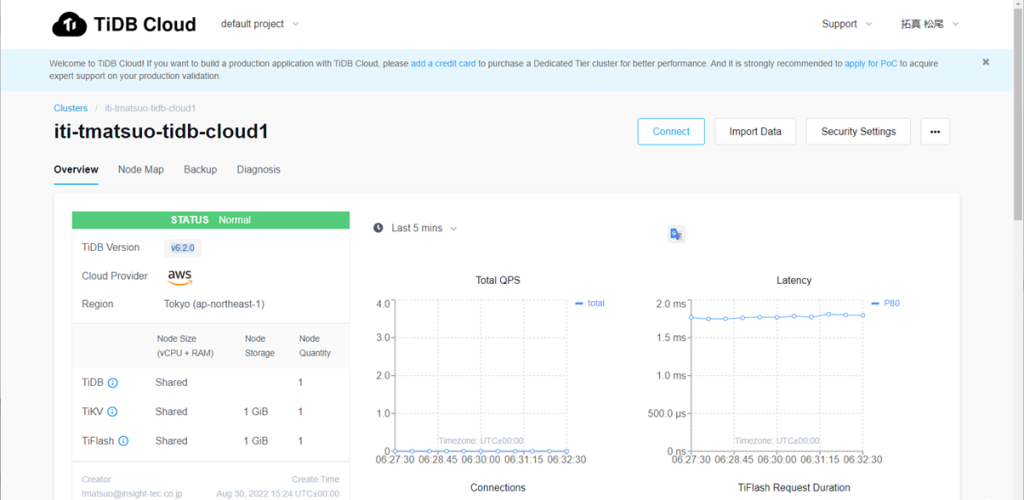Click the breadcrumb item iti-tmatsuo-tidb-cloud1
Viewport: 1024px width, 500px height.
[x=150, y=108]
